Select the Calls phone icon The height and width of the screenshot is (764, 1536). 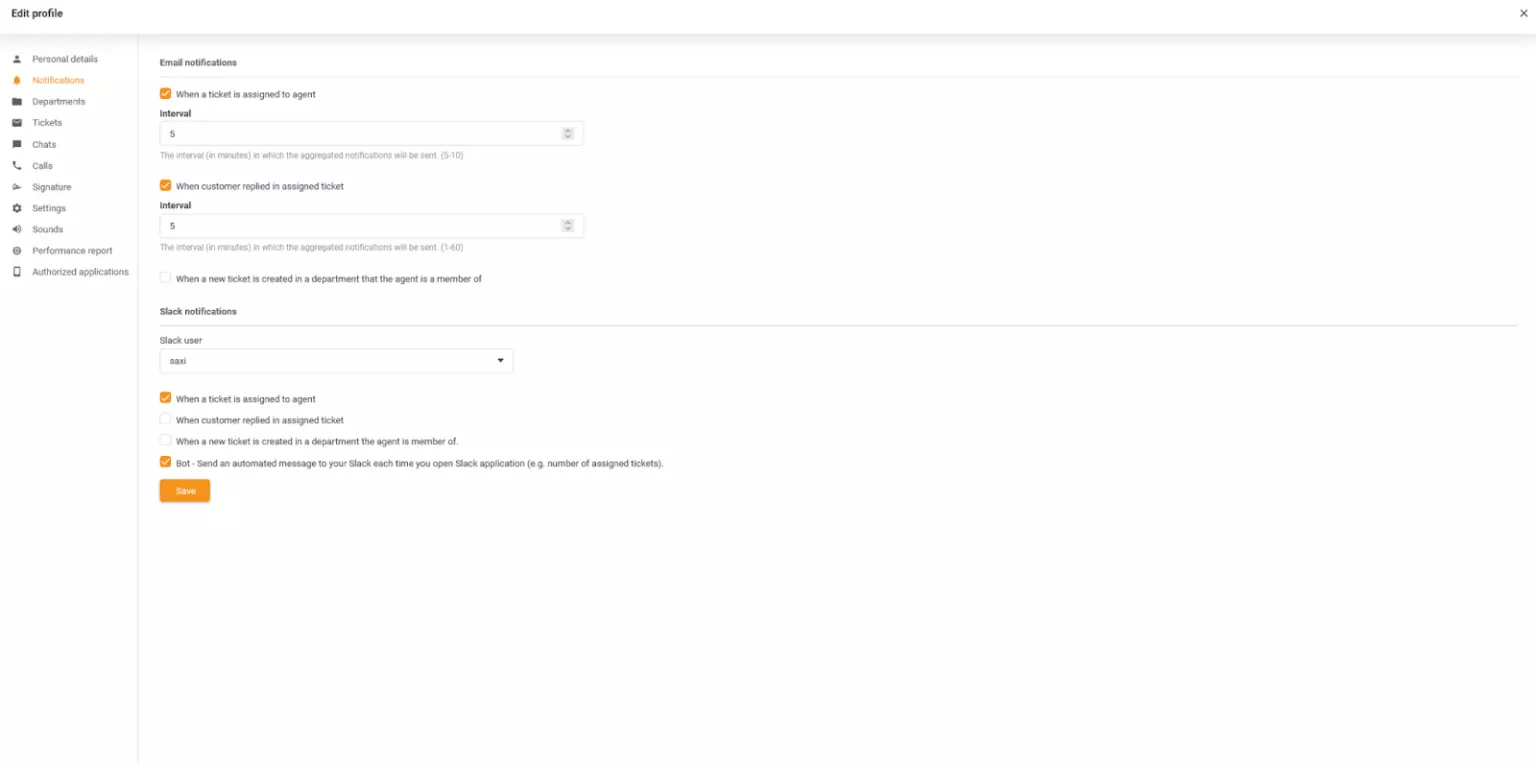(x=16, y=165)
